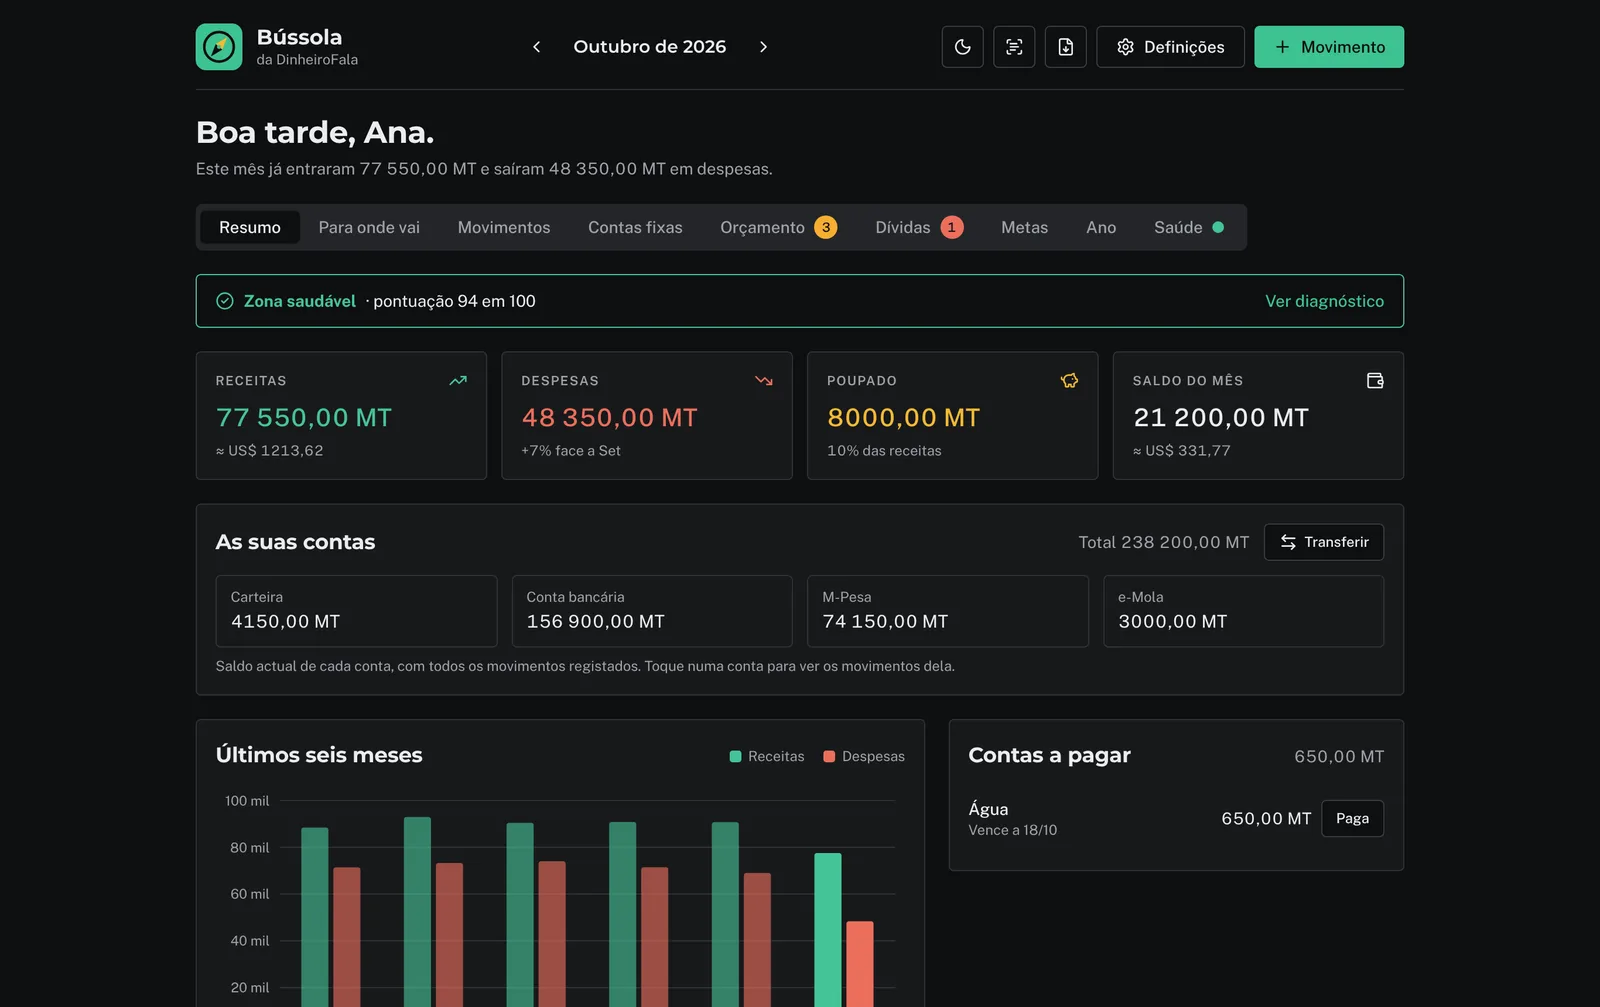Screen dimensions: 1600x1007
Task: Click the Receitas trending-up icon
Action: point(458,381)
